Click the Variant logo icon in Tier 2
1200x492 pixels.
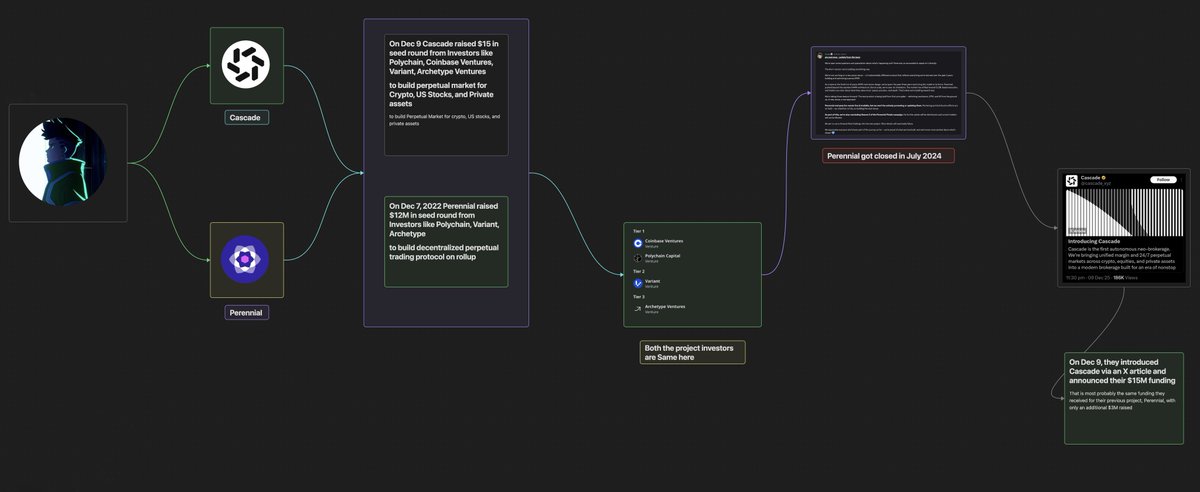click(x=638, y=283)
